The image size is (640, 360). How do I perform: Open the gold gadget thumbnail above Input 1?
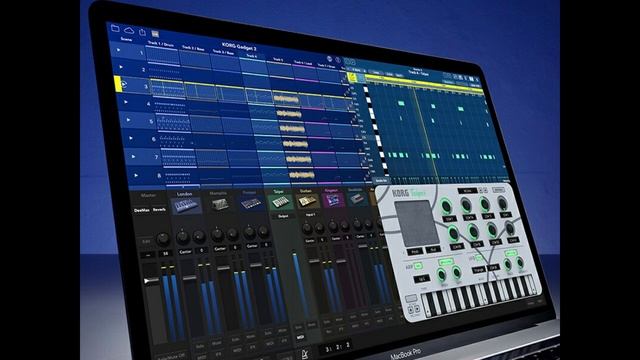point(307,201)
